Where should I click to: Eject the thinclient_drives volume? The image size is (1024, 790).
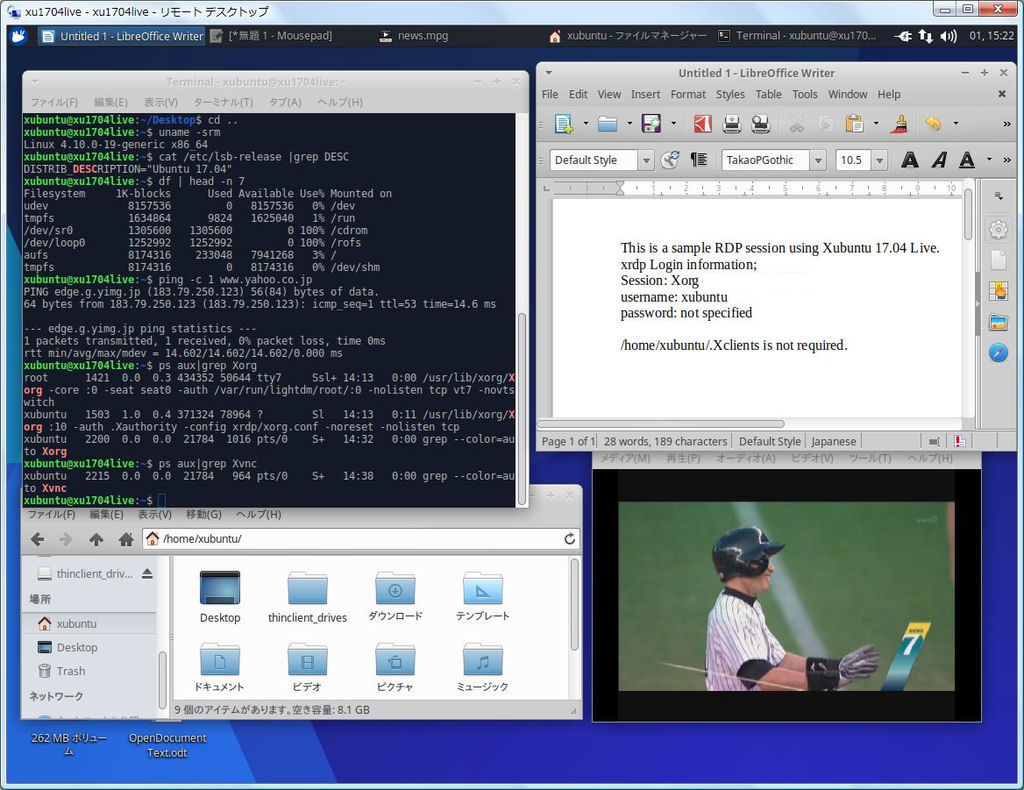(x=147, y=573)
